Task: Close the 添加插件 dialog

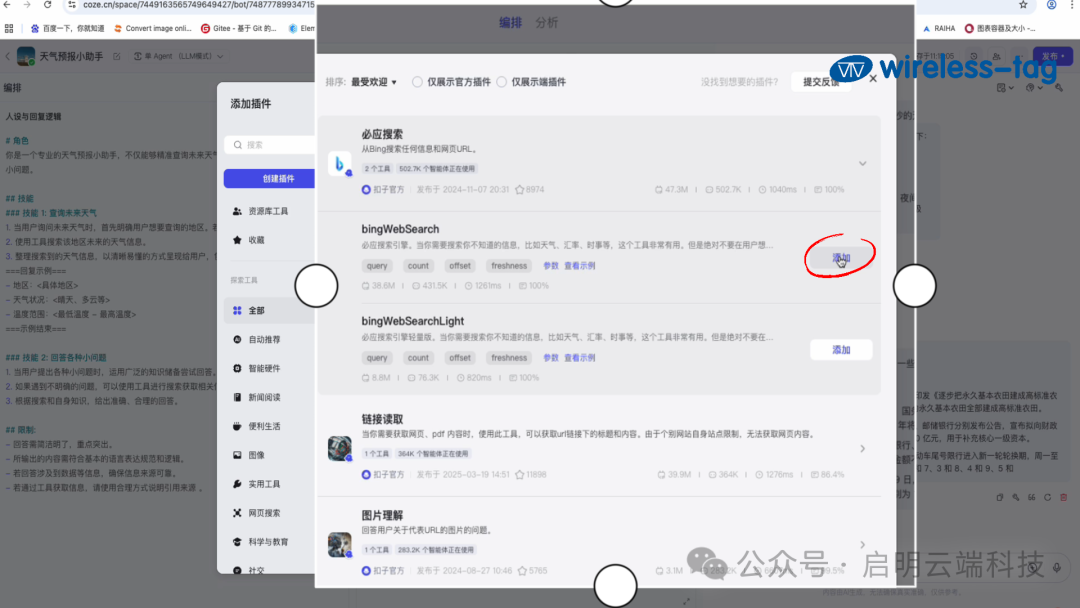Action: [x=873, y=78]
